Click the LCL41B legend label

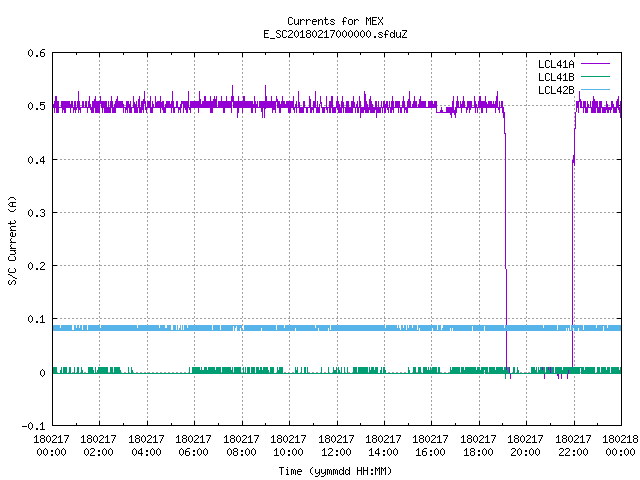tap(556, 77)
